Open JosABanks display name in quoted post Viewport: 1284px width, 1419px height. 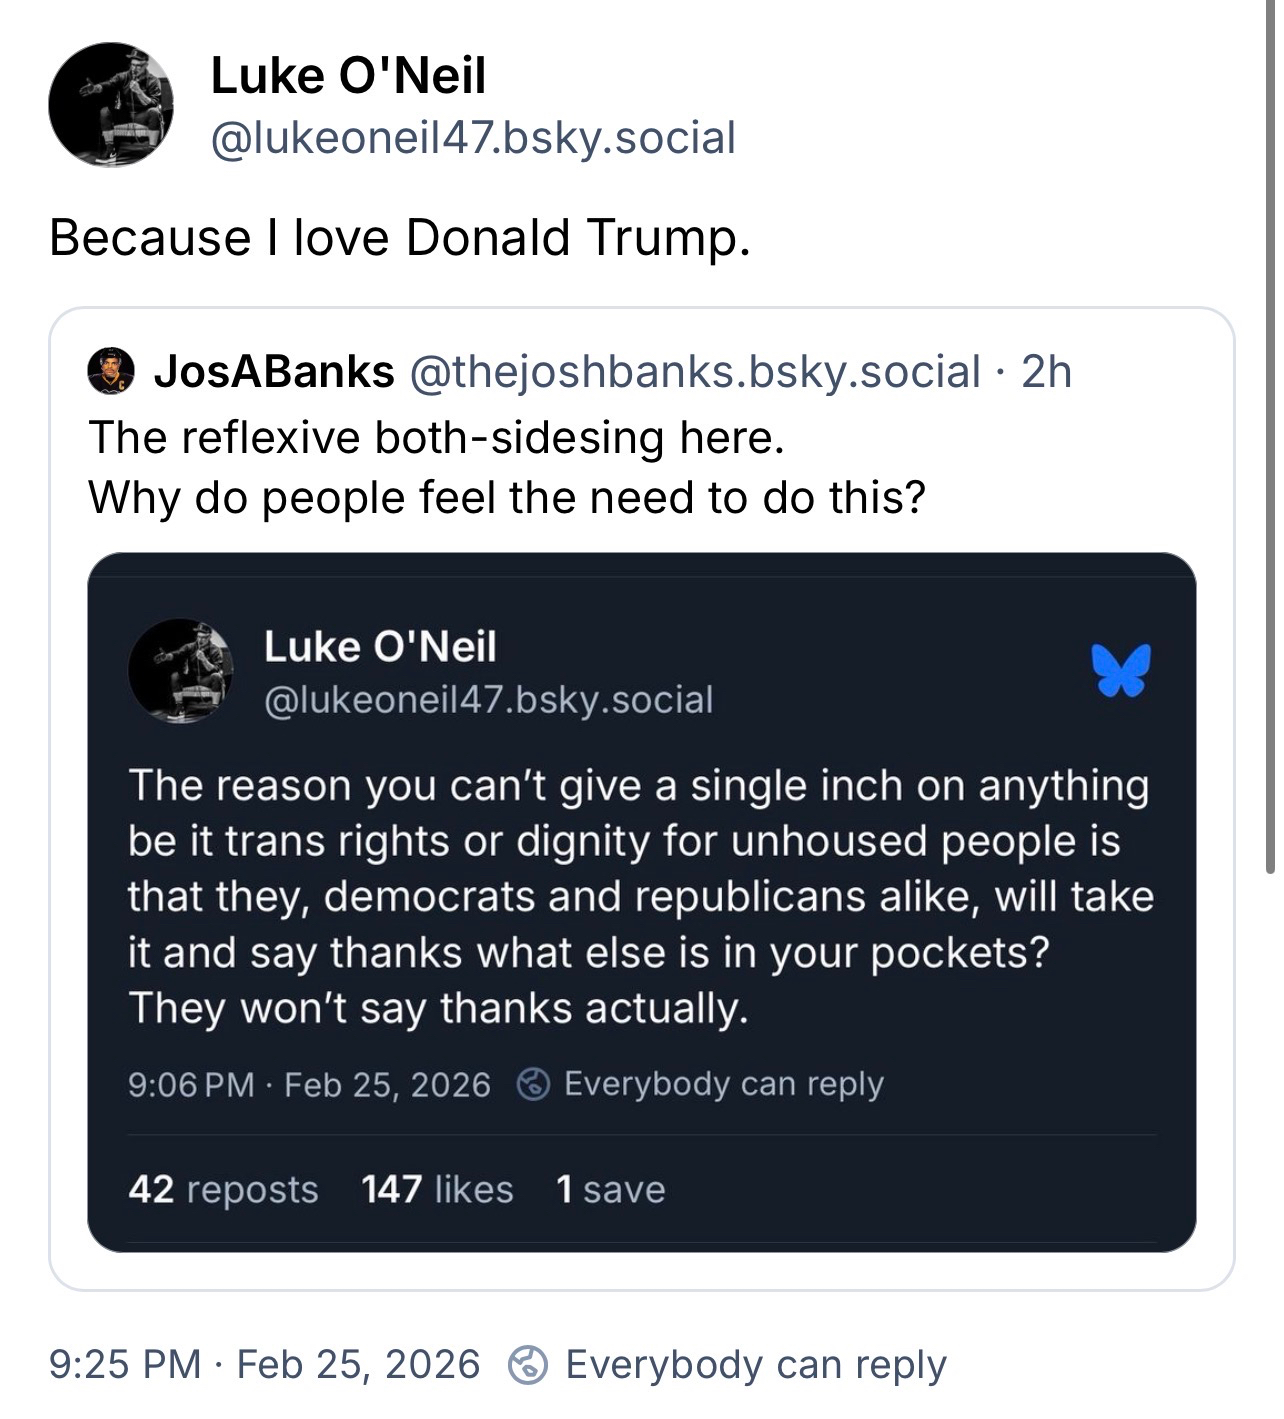pyautogui.click(x=273, y=371)
